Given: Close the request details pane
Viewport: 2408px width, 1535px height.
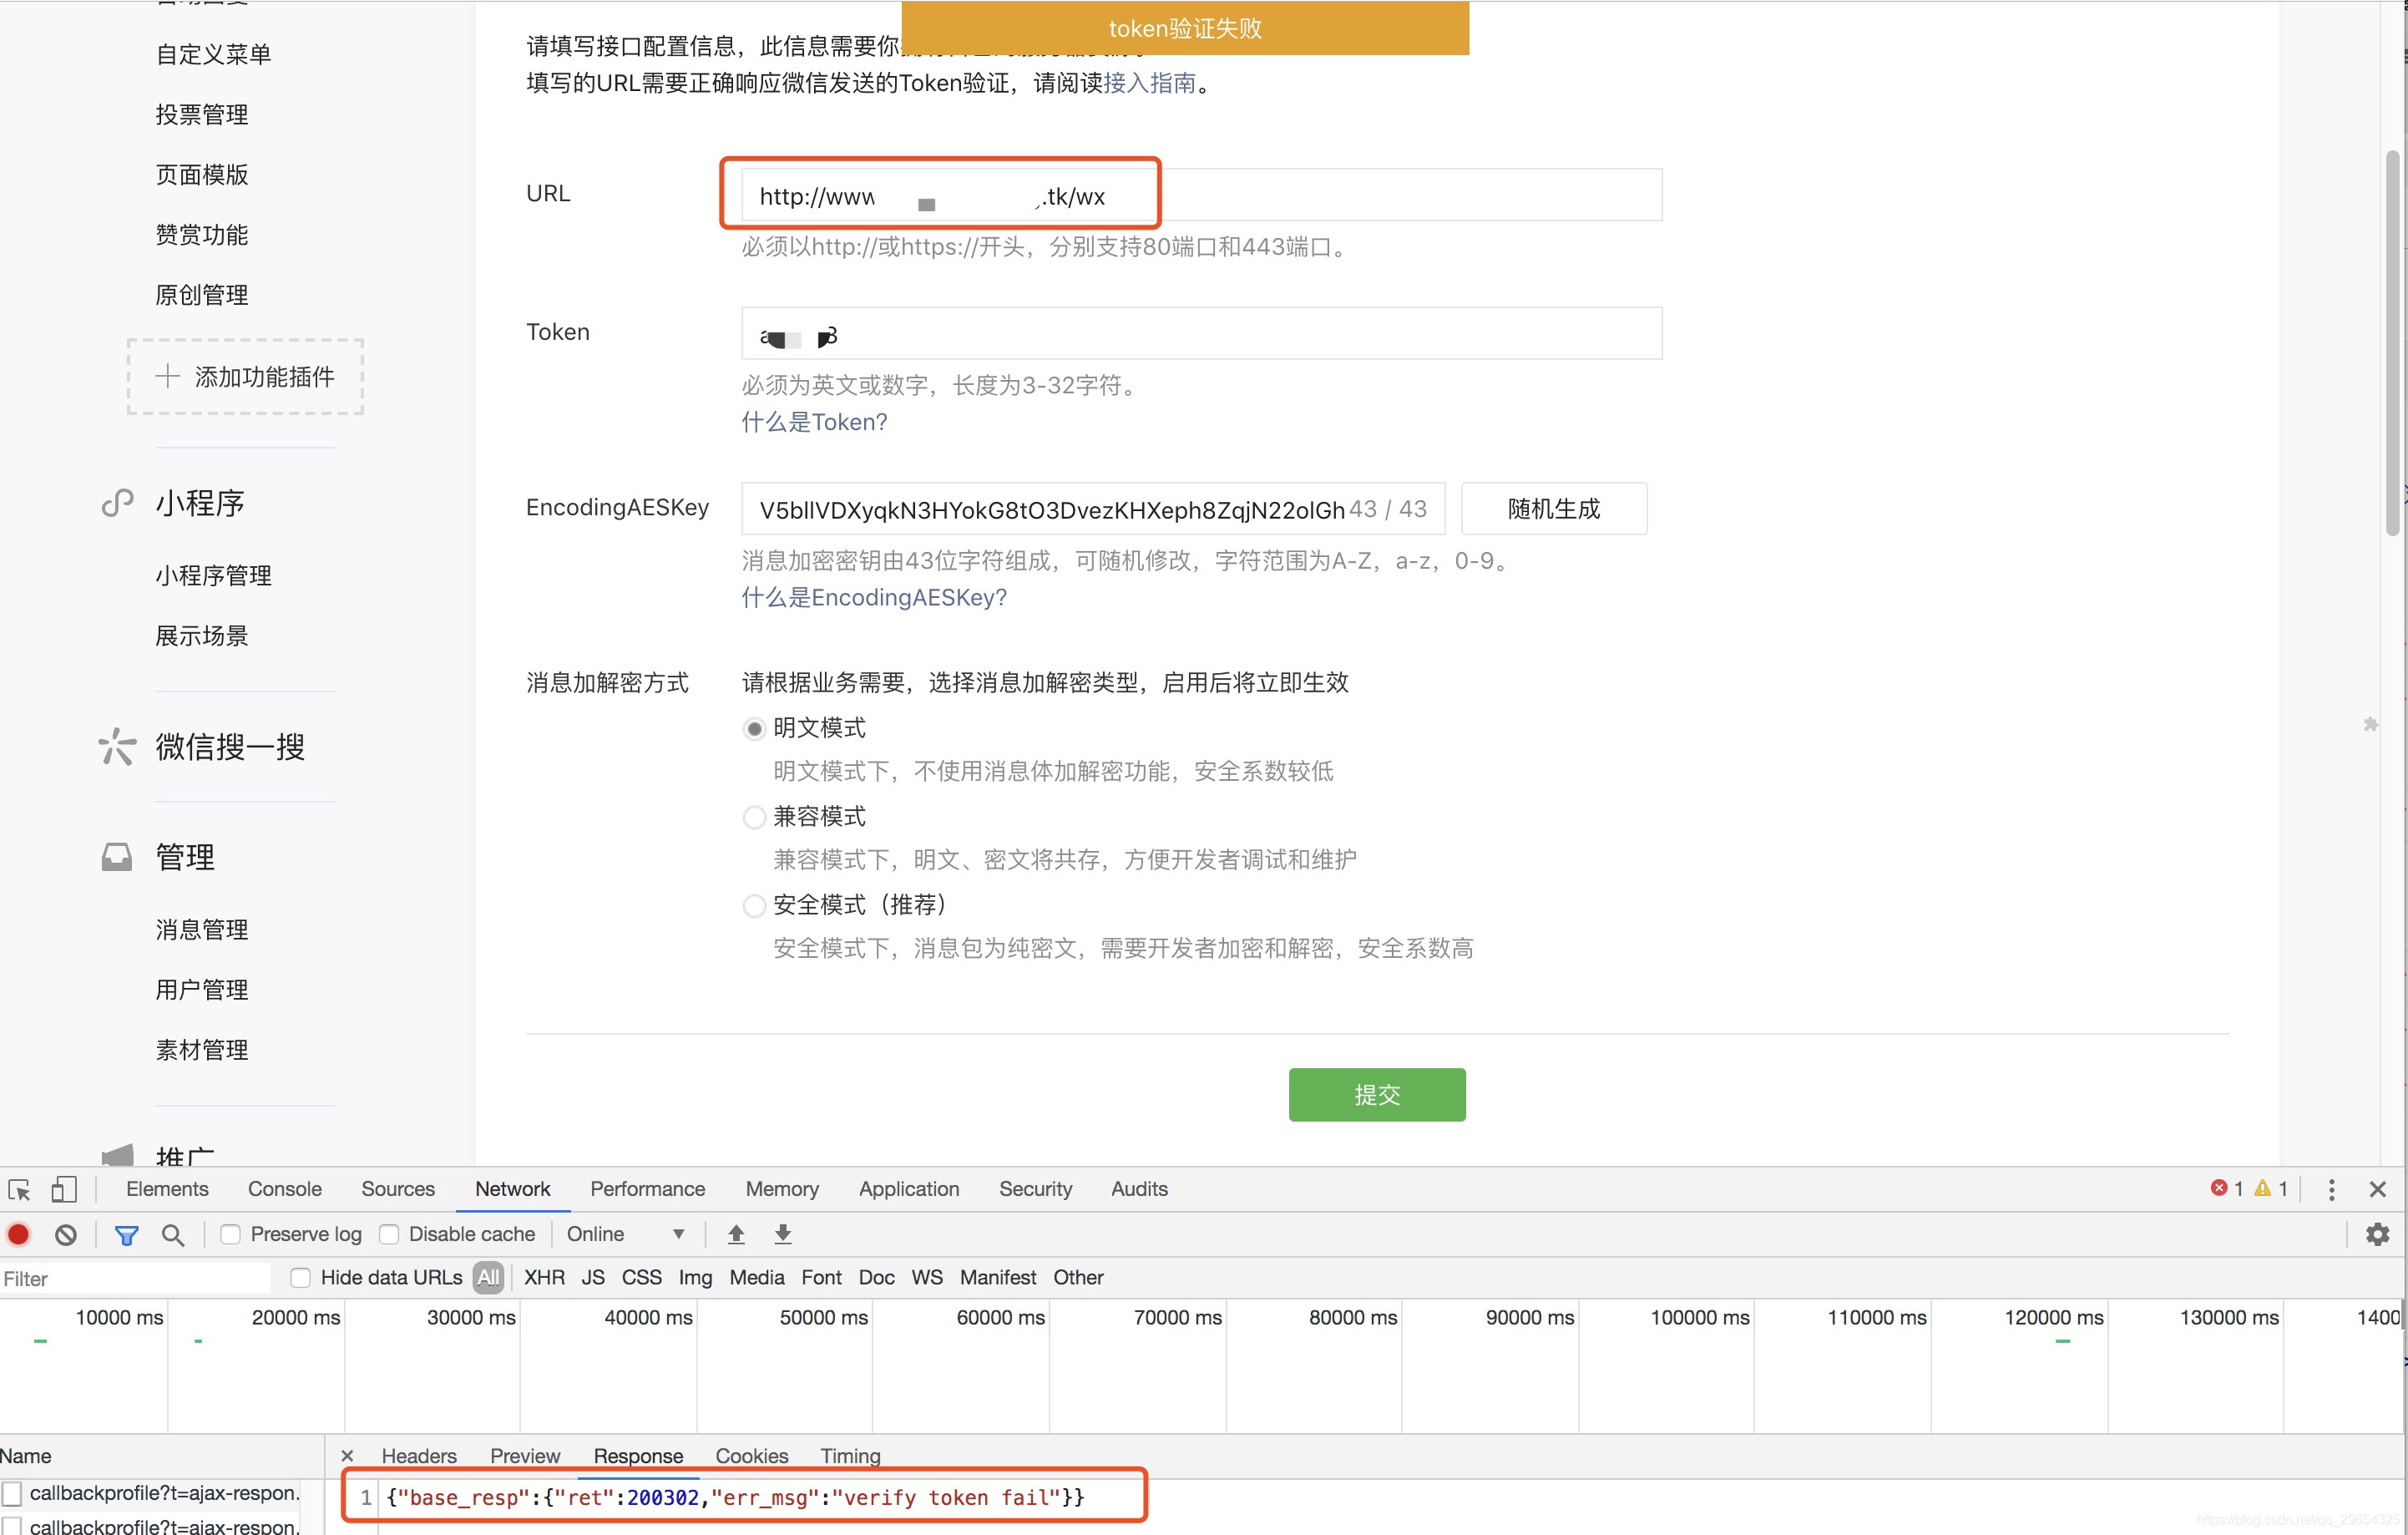Looking at the screenshot, I should point(347,1456).
